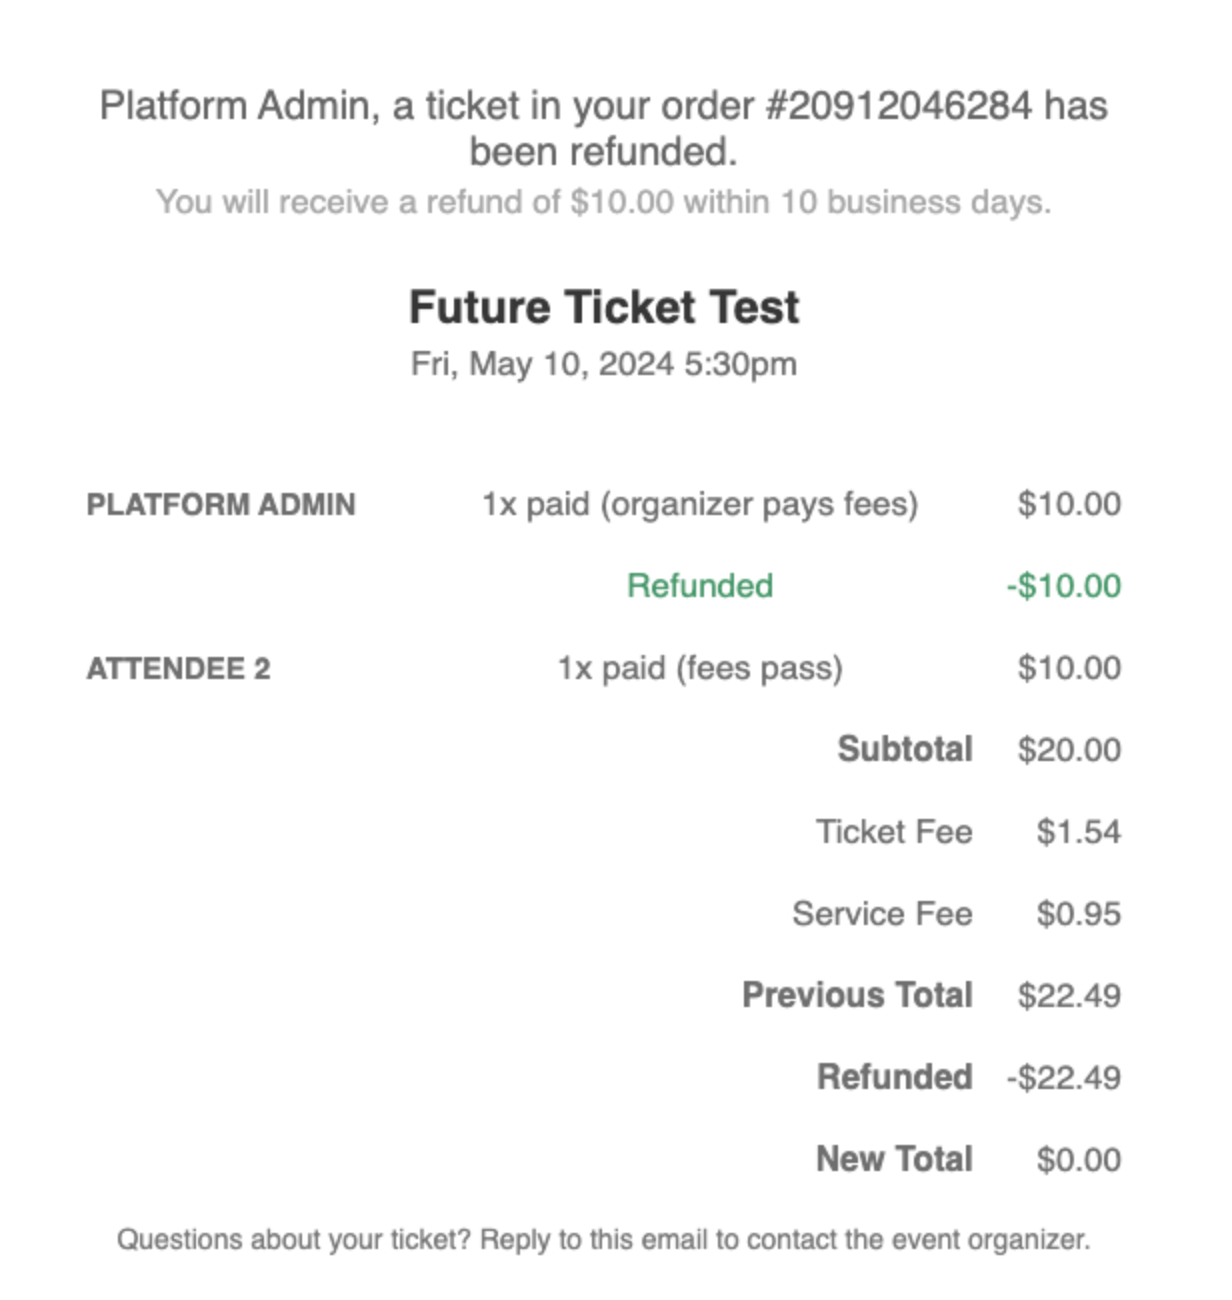Select the PLATFORM ADMIN attendee name

point(221,504)
